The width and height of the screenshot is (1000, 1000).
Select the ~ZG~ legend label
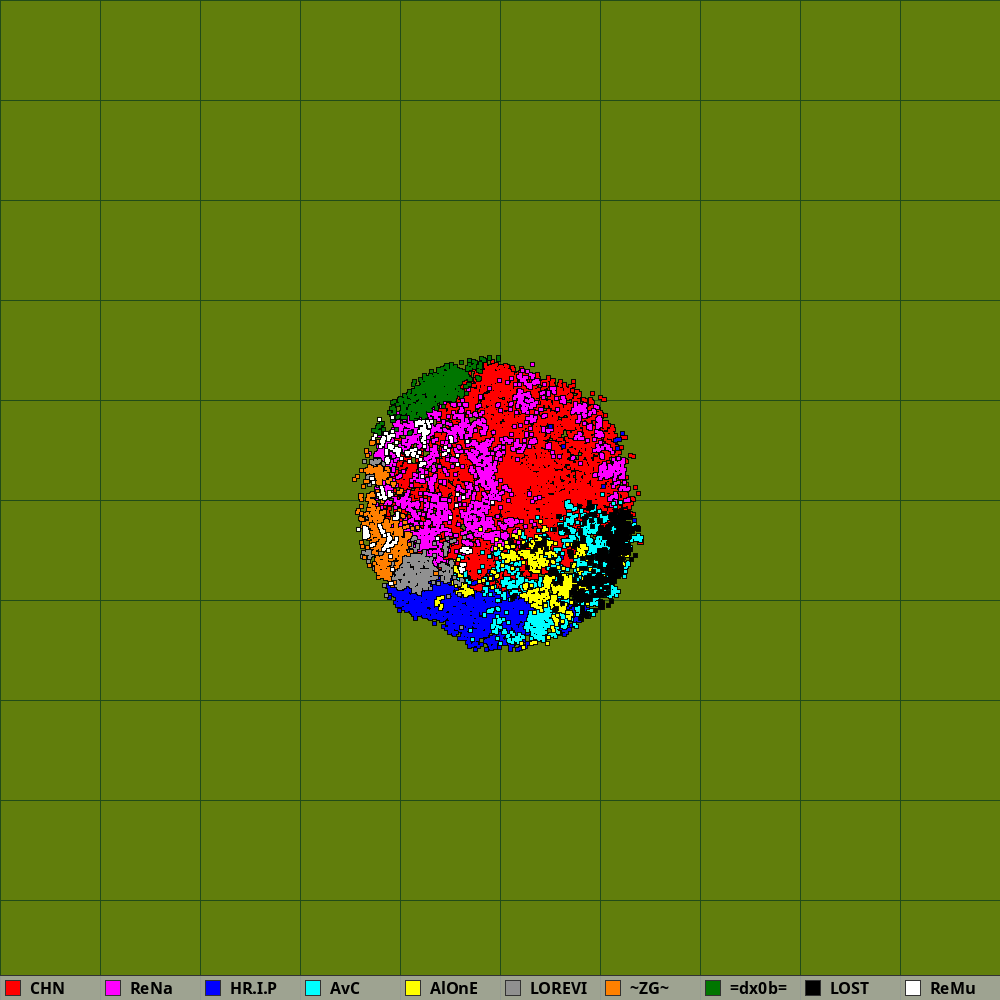[649, 989]
